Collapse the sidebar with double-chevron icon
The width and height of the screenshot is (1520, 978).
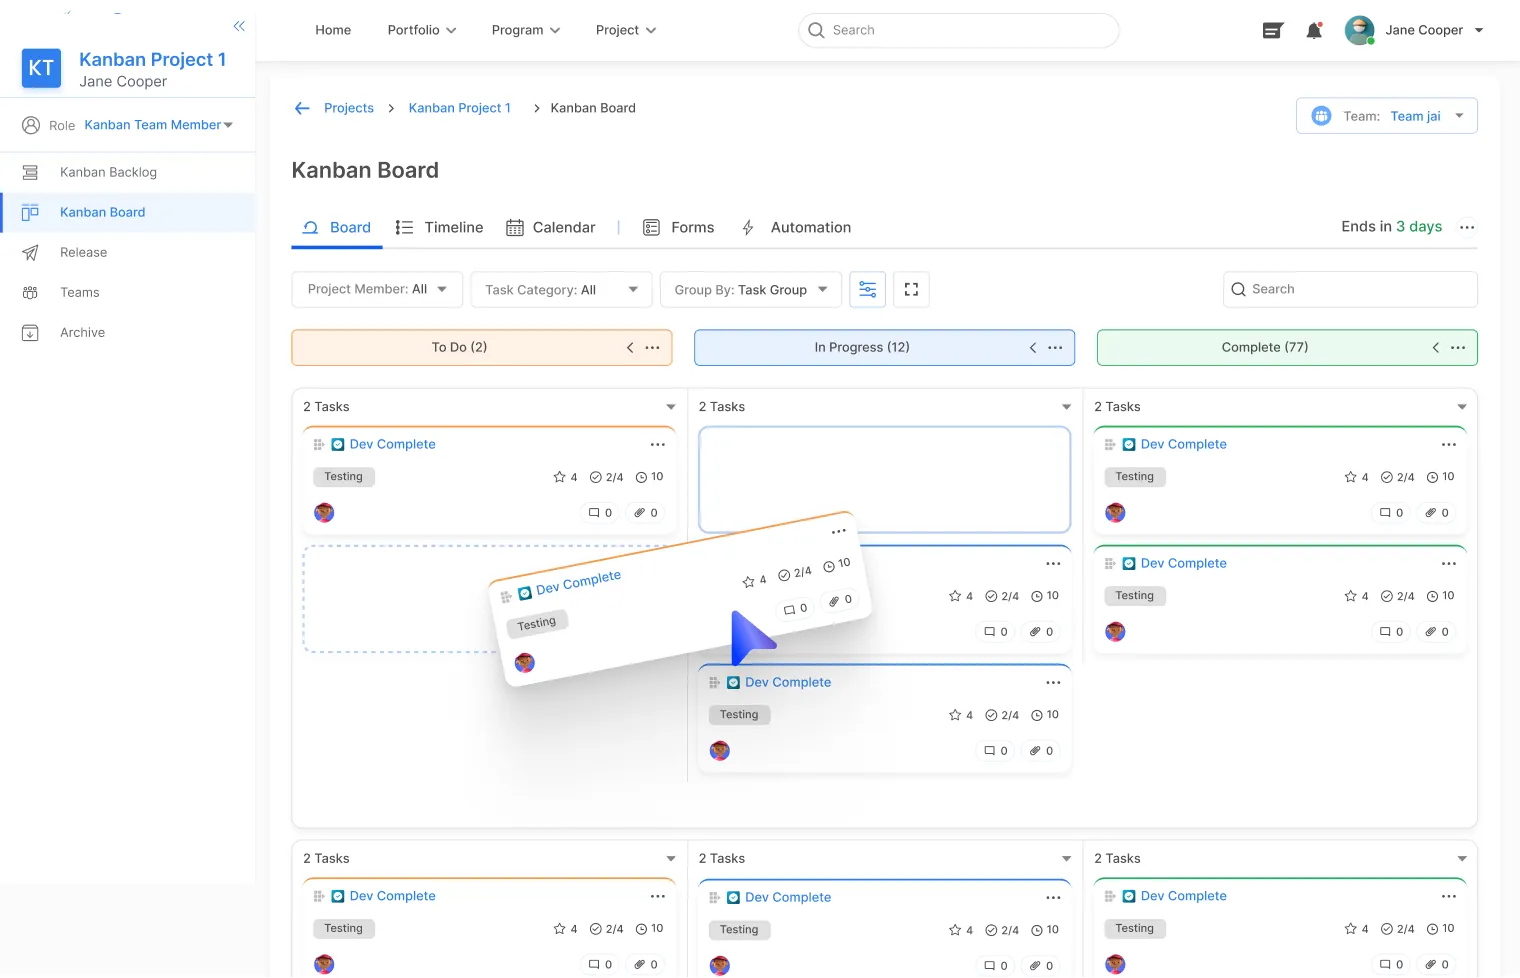click(239, 26)
